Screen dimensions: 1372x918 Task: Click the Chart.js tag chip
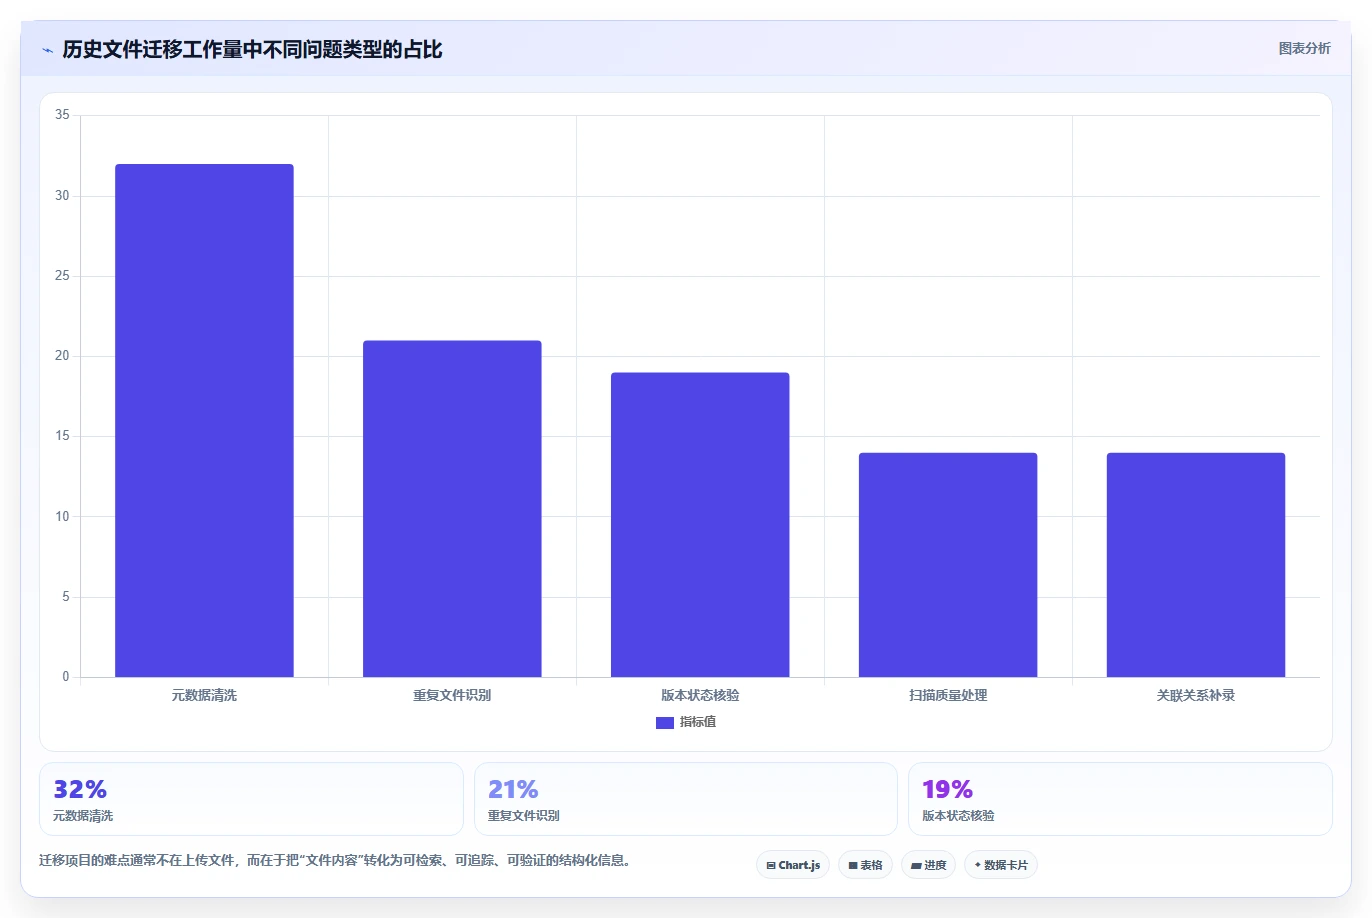point(793,865)
